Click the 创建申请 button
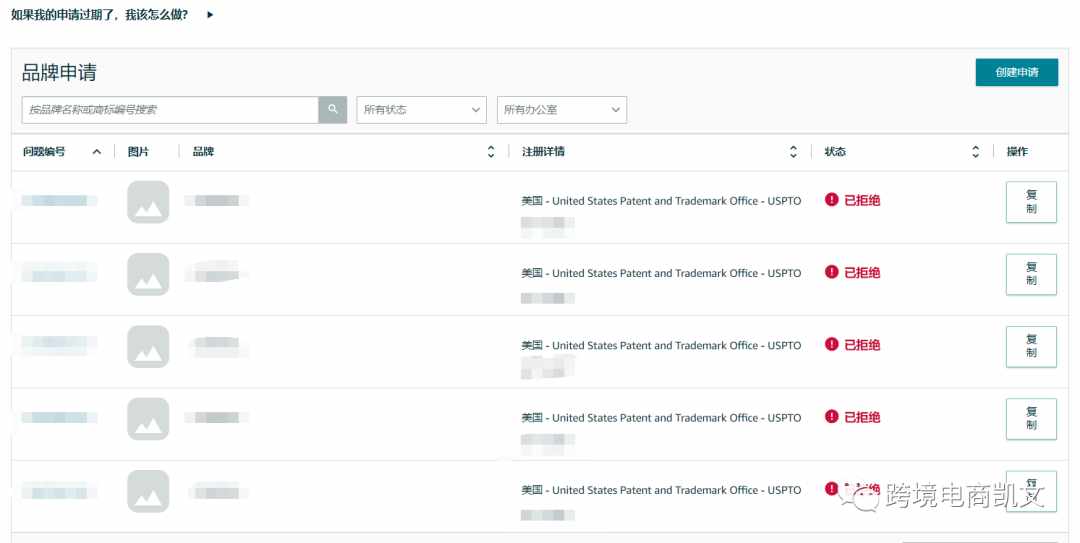 [1017, 72]
